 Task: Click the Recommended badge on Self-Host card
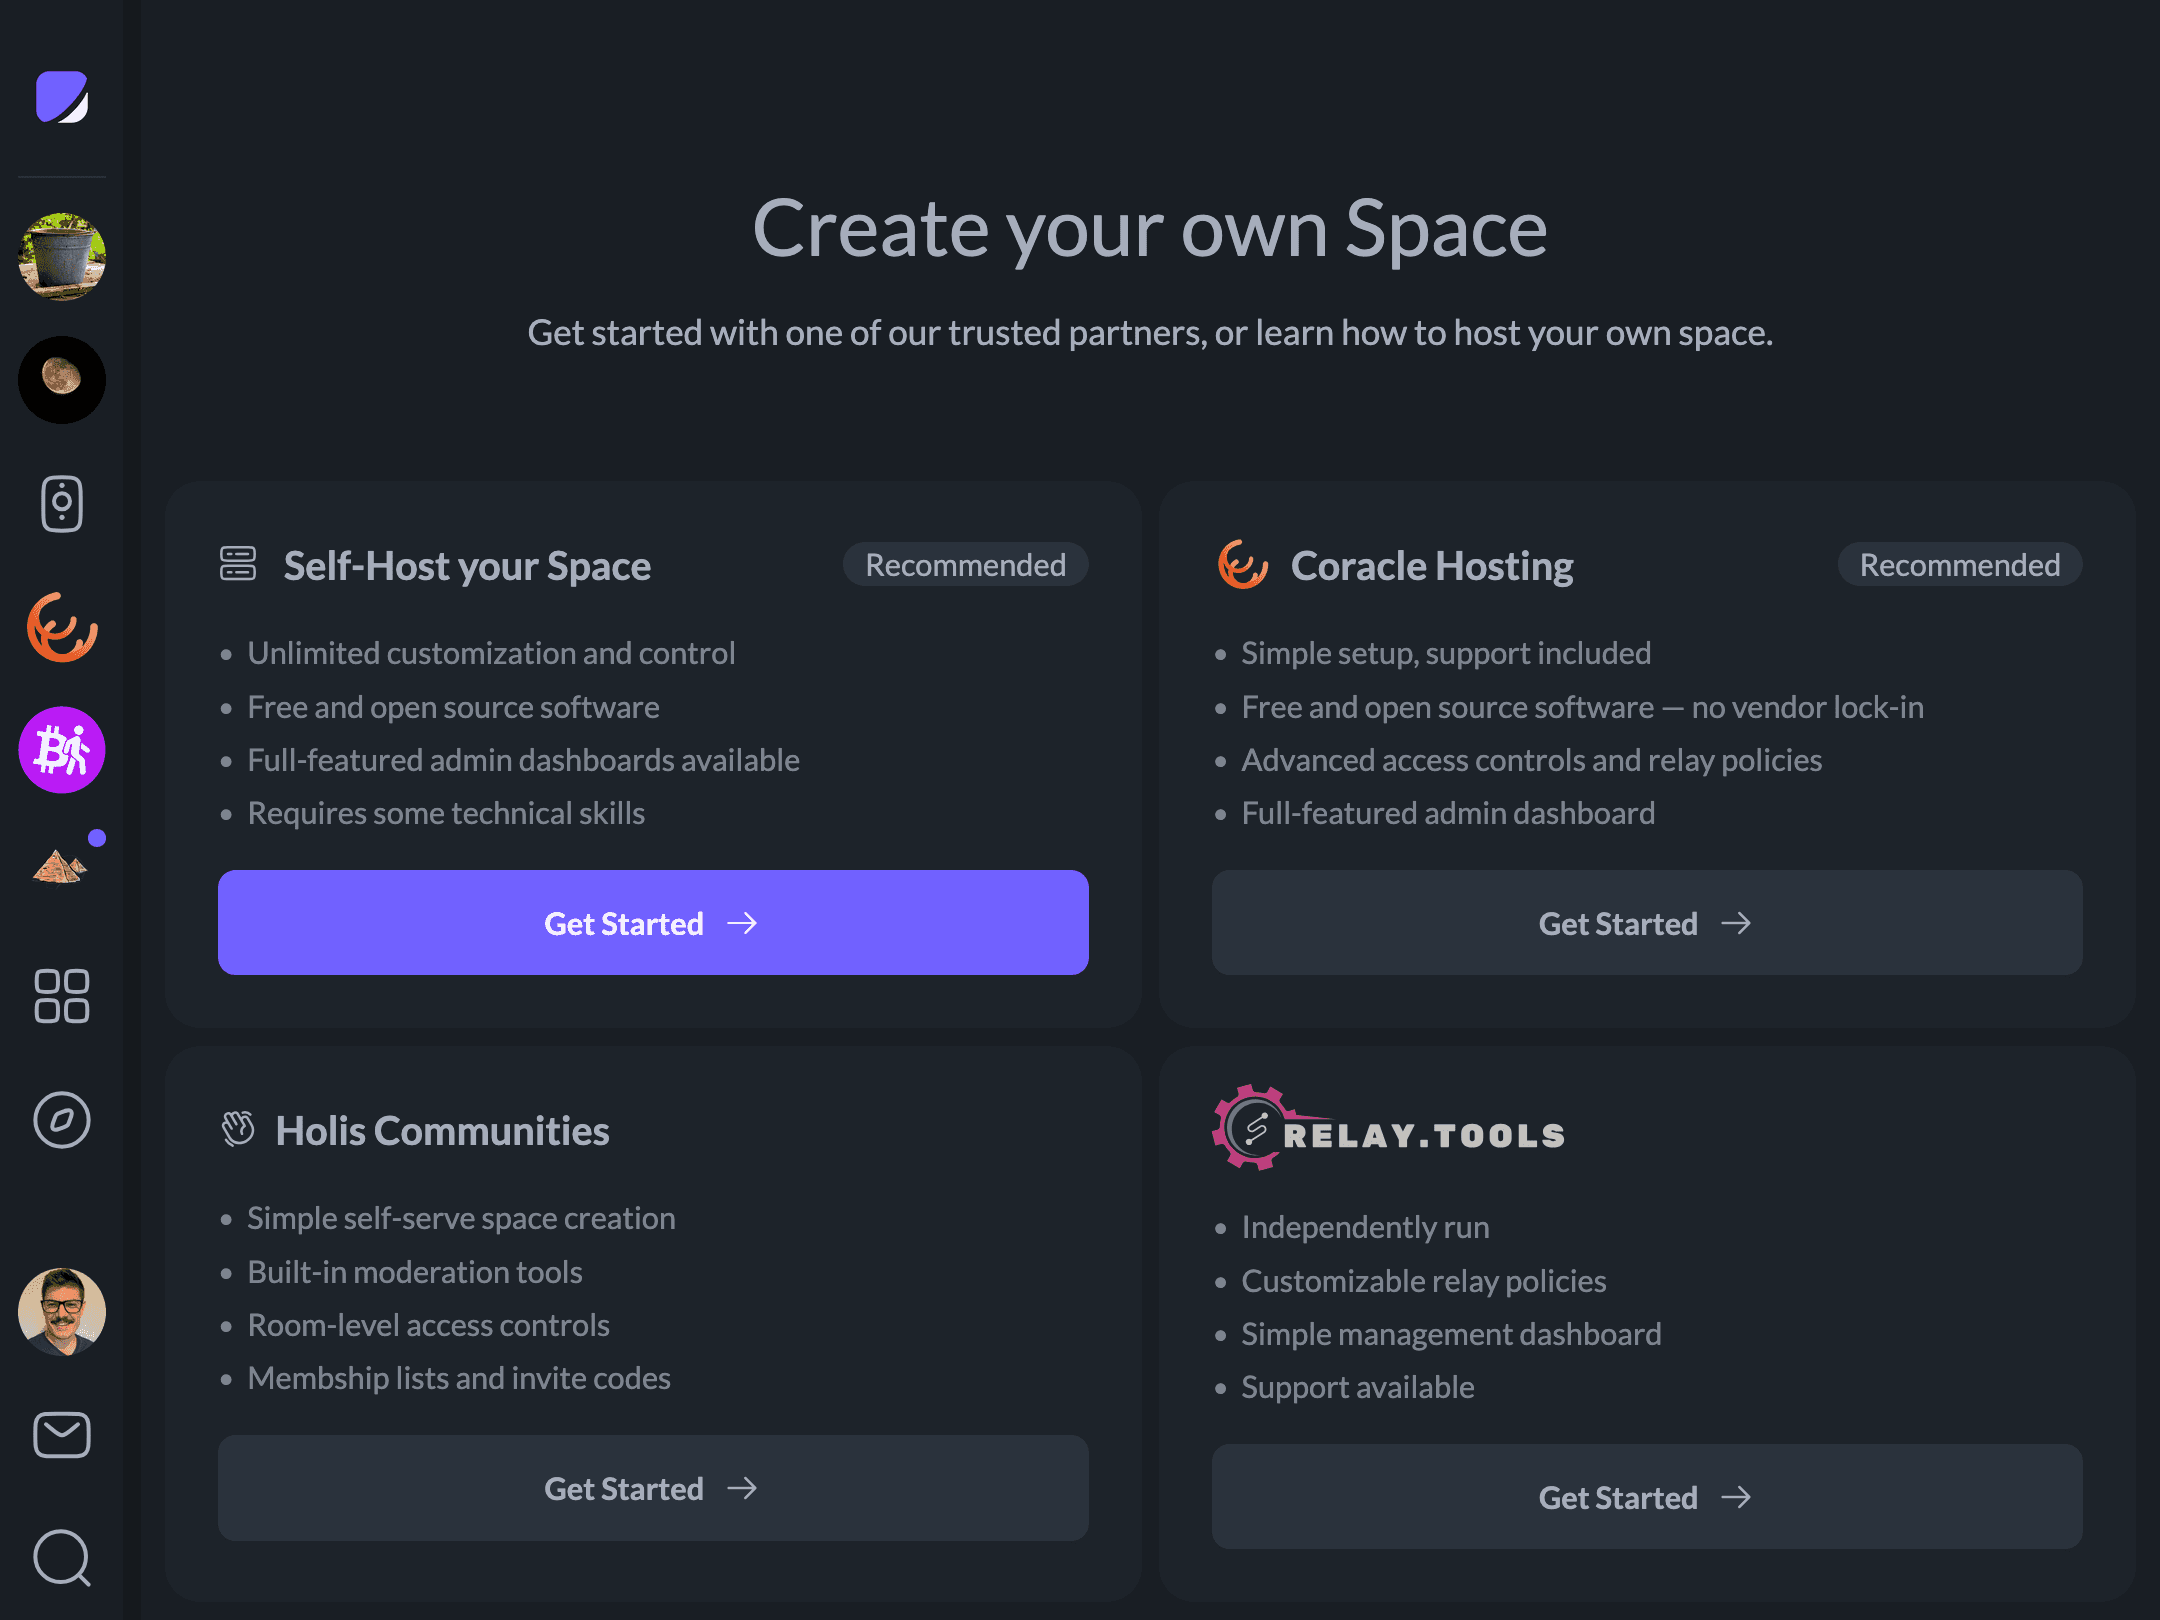point(965,565)
